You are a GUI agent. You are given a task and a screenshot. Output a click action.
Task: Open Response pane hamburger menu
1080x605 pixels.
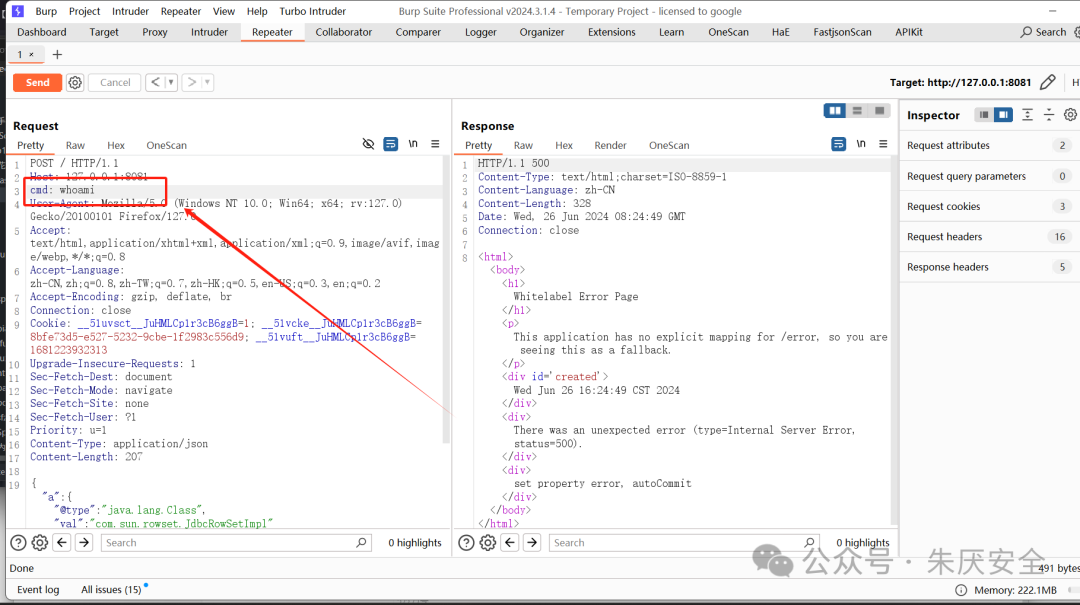click(x=883, y=144)
